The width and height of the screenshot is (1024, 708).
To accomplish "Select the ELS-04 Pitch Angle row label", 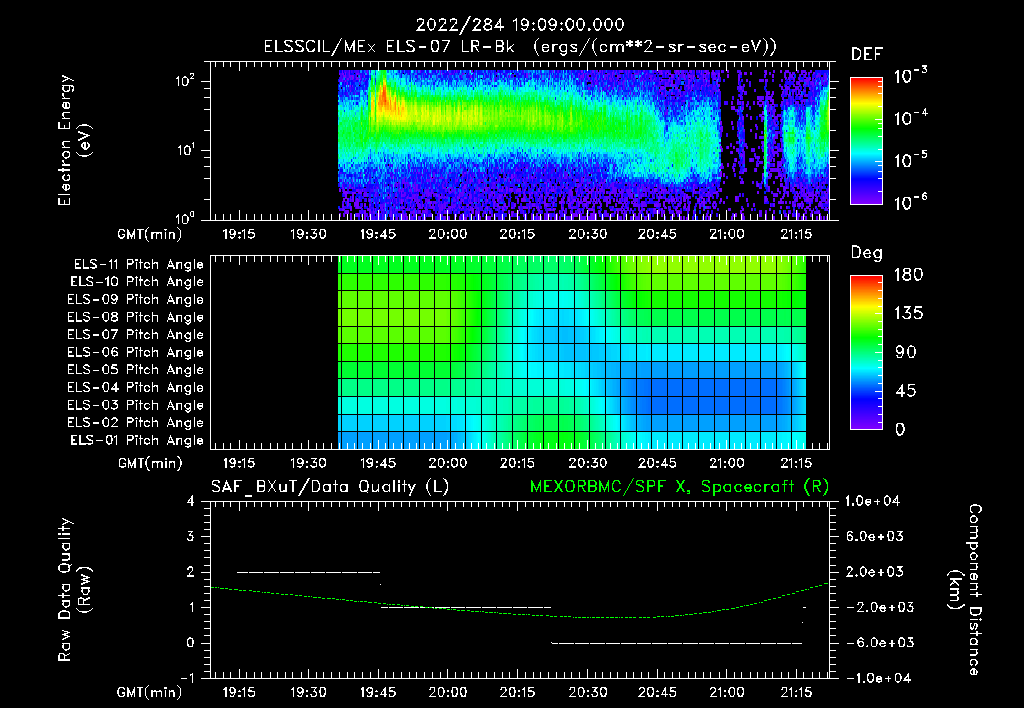I will (136, 387).
